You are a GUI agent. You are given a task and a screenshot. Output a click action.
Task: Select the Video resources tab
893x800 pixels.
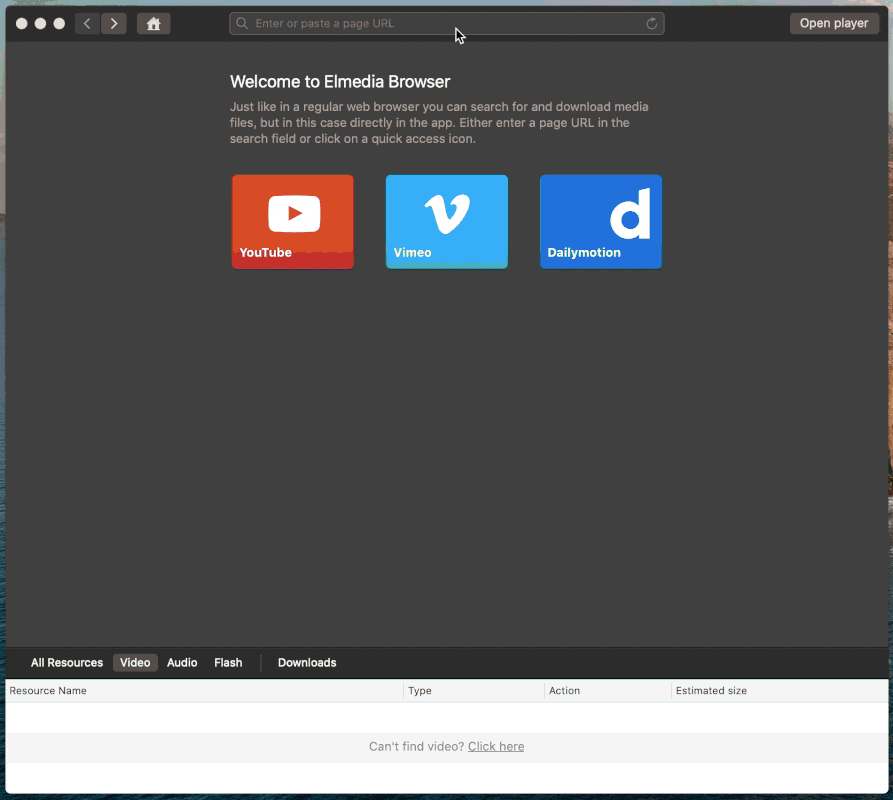click(x=135, y=663)
